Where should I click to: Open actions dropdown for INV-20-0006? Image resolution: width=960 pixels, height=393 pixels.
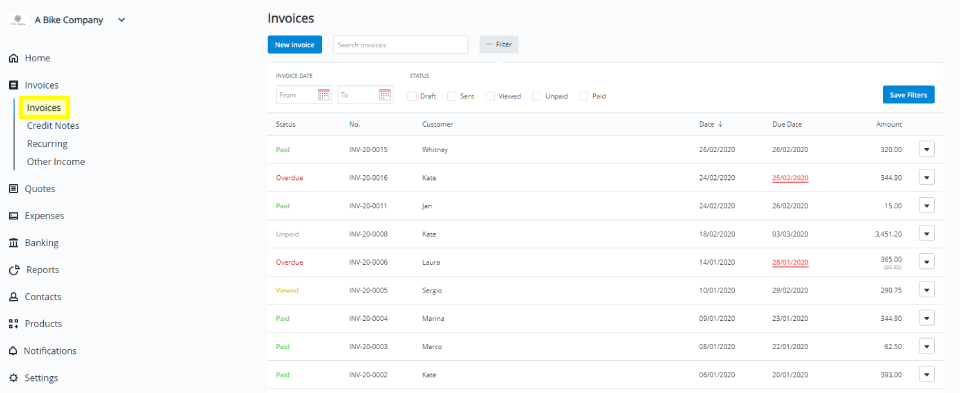tap(926, 262)
